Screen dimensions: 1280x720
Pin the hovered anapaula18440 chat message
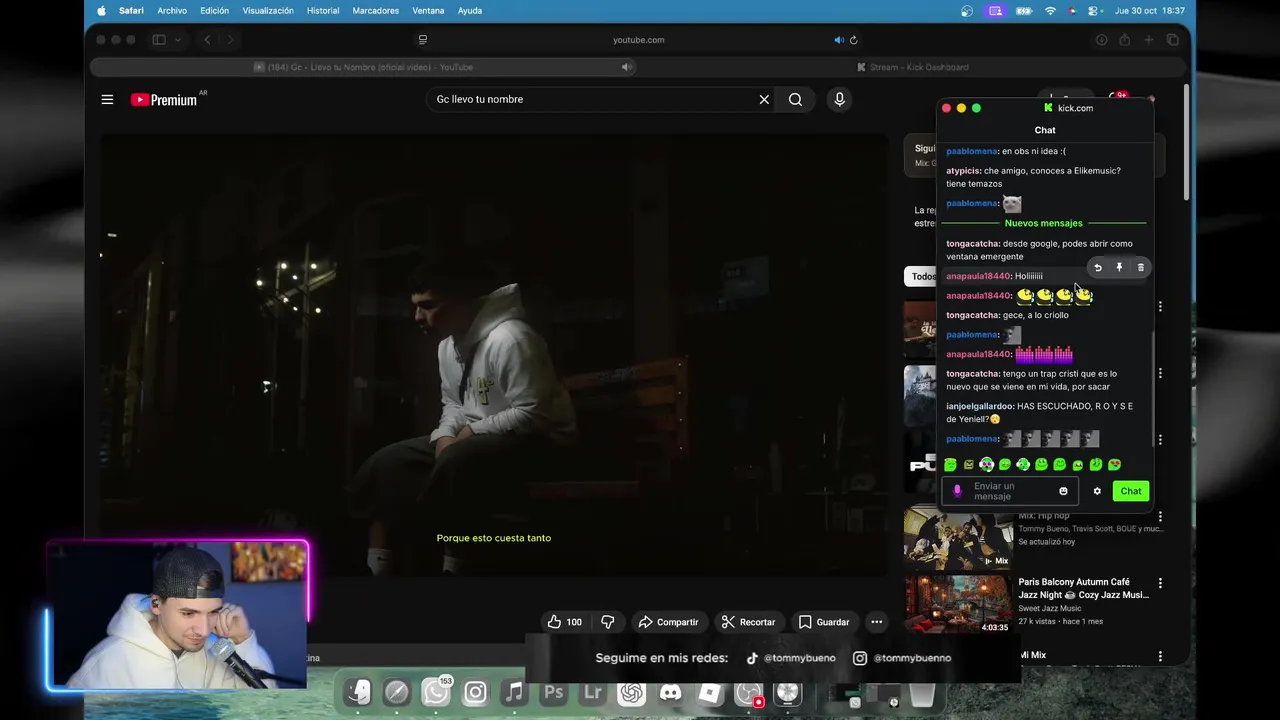[x=1119, y=267]
